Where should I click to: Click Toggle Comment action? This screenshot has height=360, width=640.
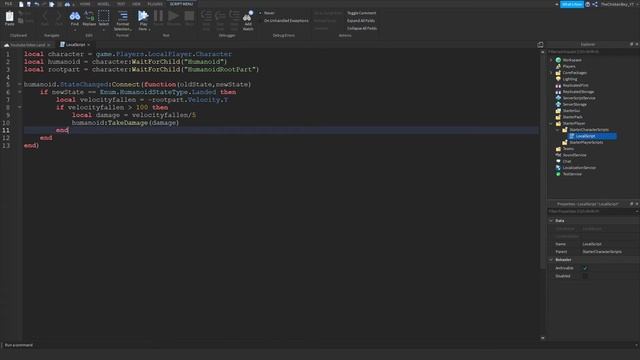click(x=362, y=13)
